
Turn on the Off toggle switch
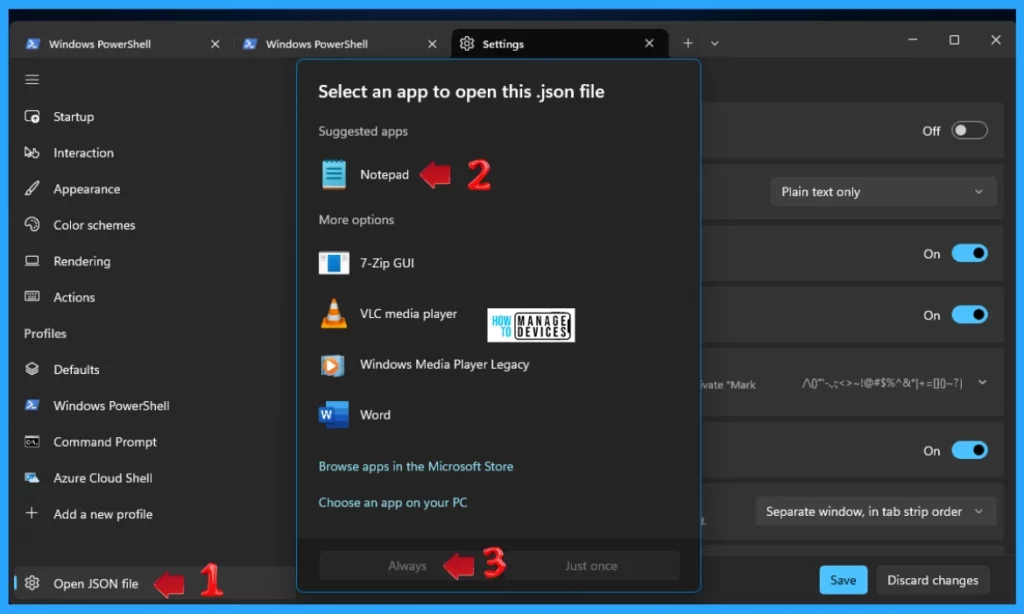coord(969,131)
